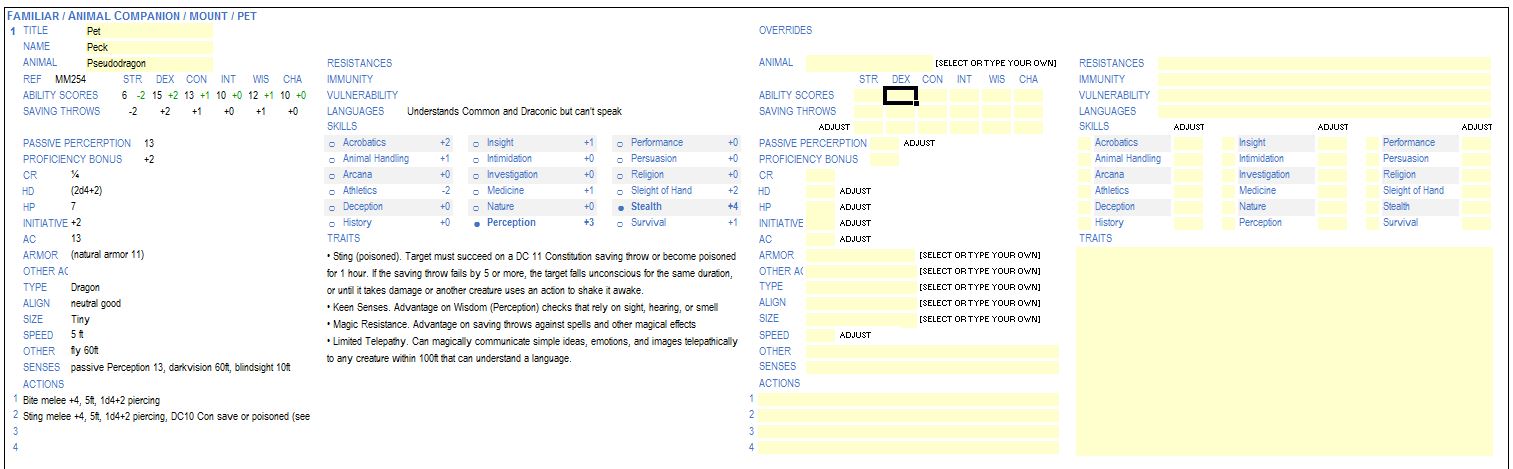Open the Type override select-or-type field
Screen dimensions: 1513x469
tap(860, 287)
